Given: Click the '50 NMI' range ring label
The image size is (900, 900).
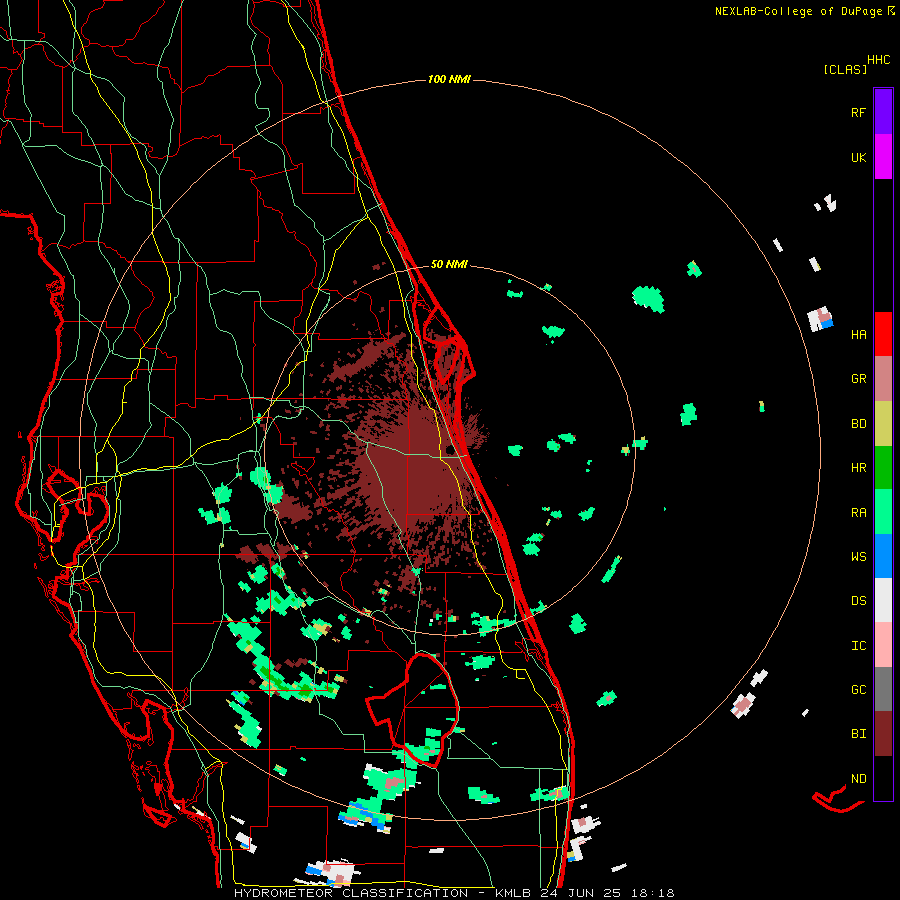Looking at the screenshot, I should coord(449,264).
